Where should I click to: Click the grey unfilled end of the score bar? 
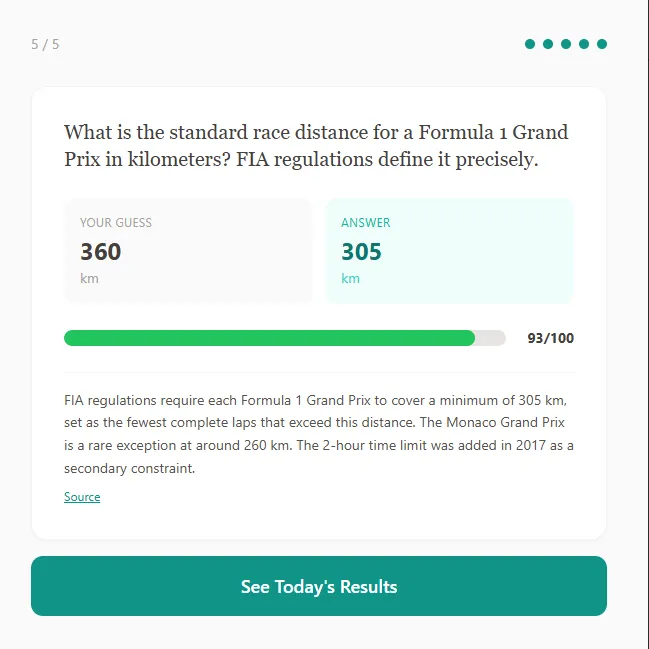(490, 338)
